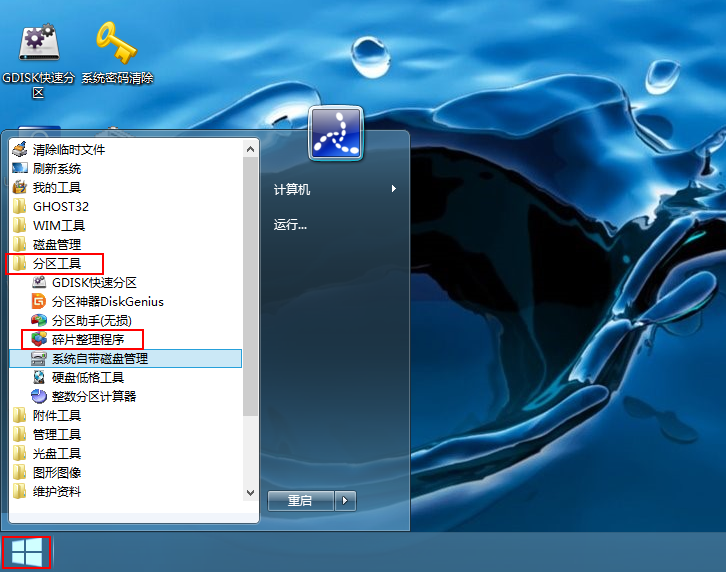Click the 系统自带磁盘管理 drive icon
The width and height of the screenshot is (726, 572).
point(39,358)
